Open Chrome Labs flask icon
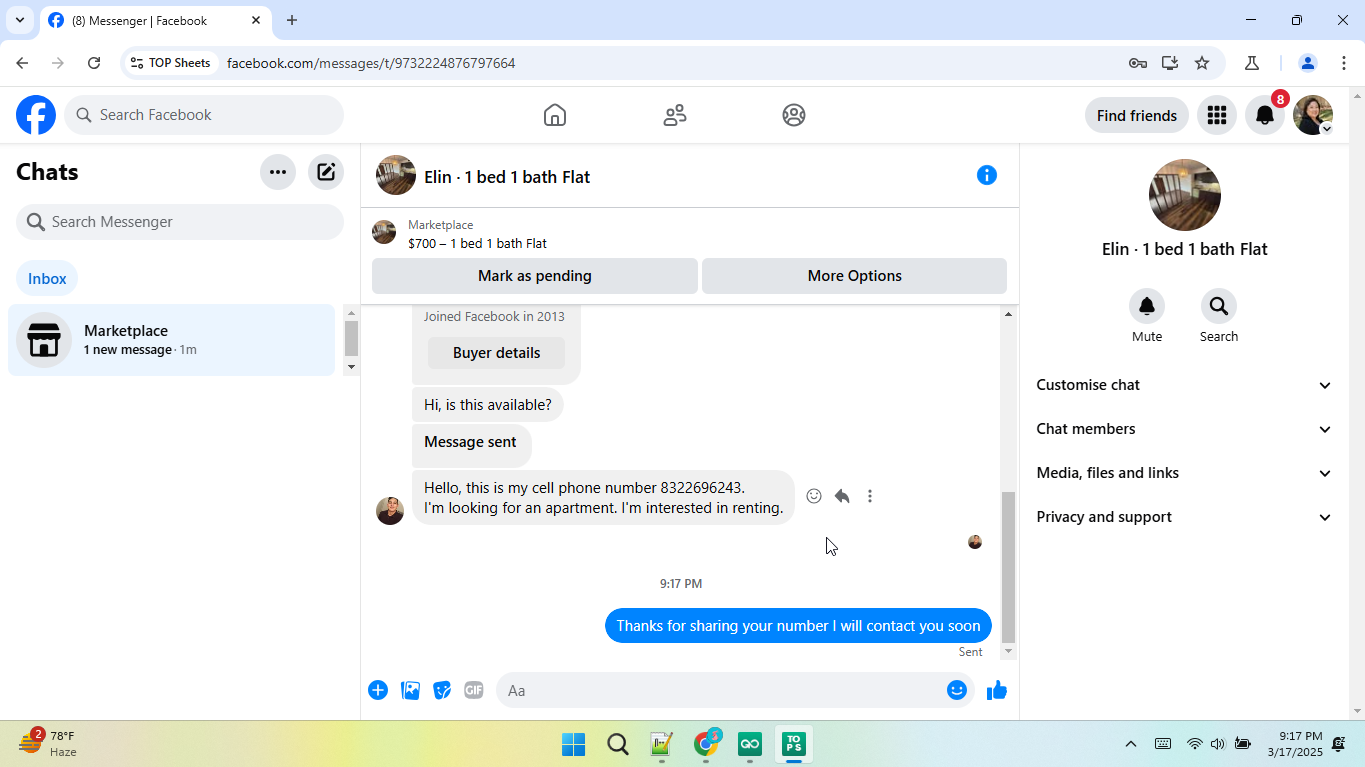Screen dimensions: 1365x767 [x=1252, y=63]
